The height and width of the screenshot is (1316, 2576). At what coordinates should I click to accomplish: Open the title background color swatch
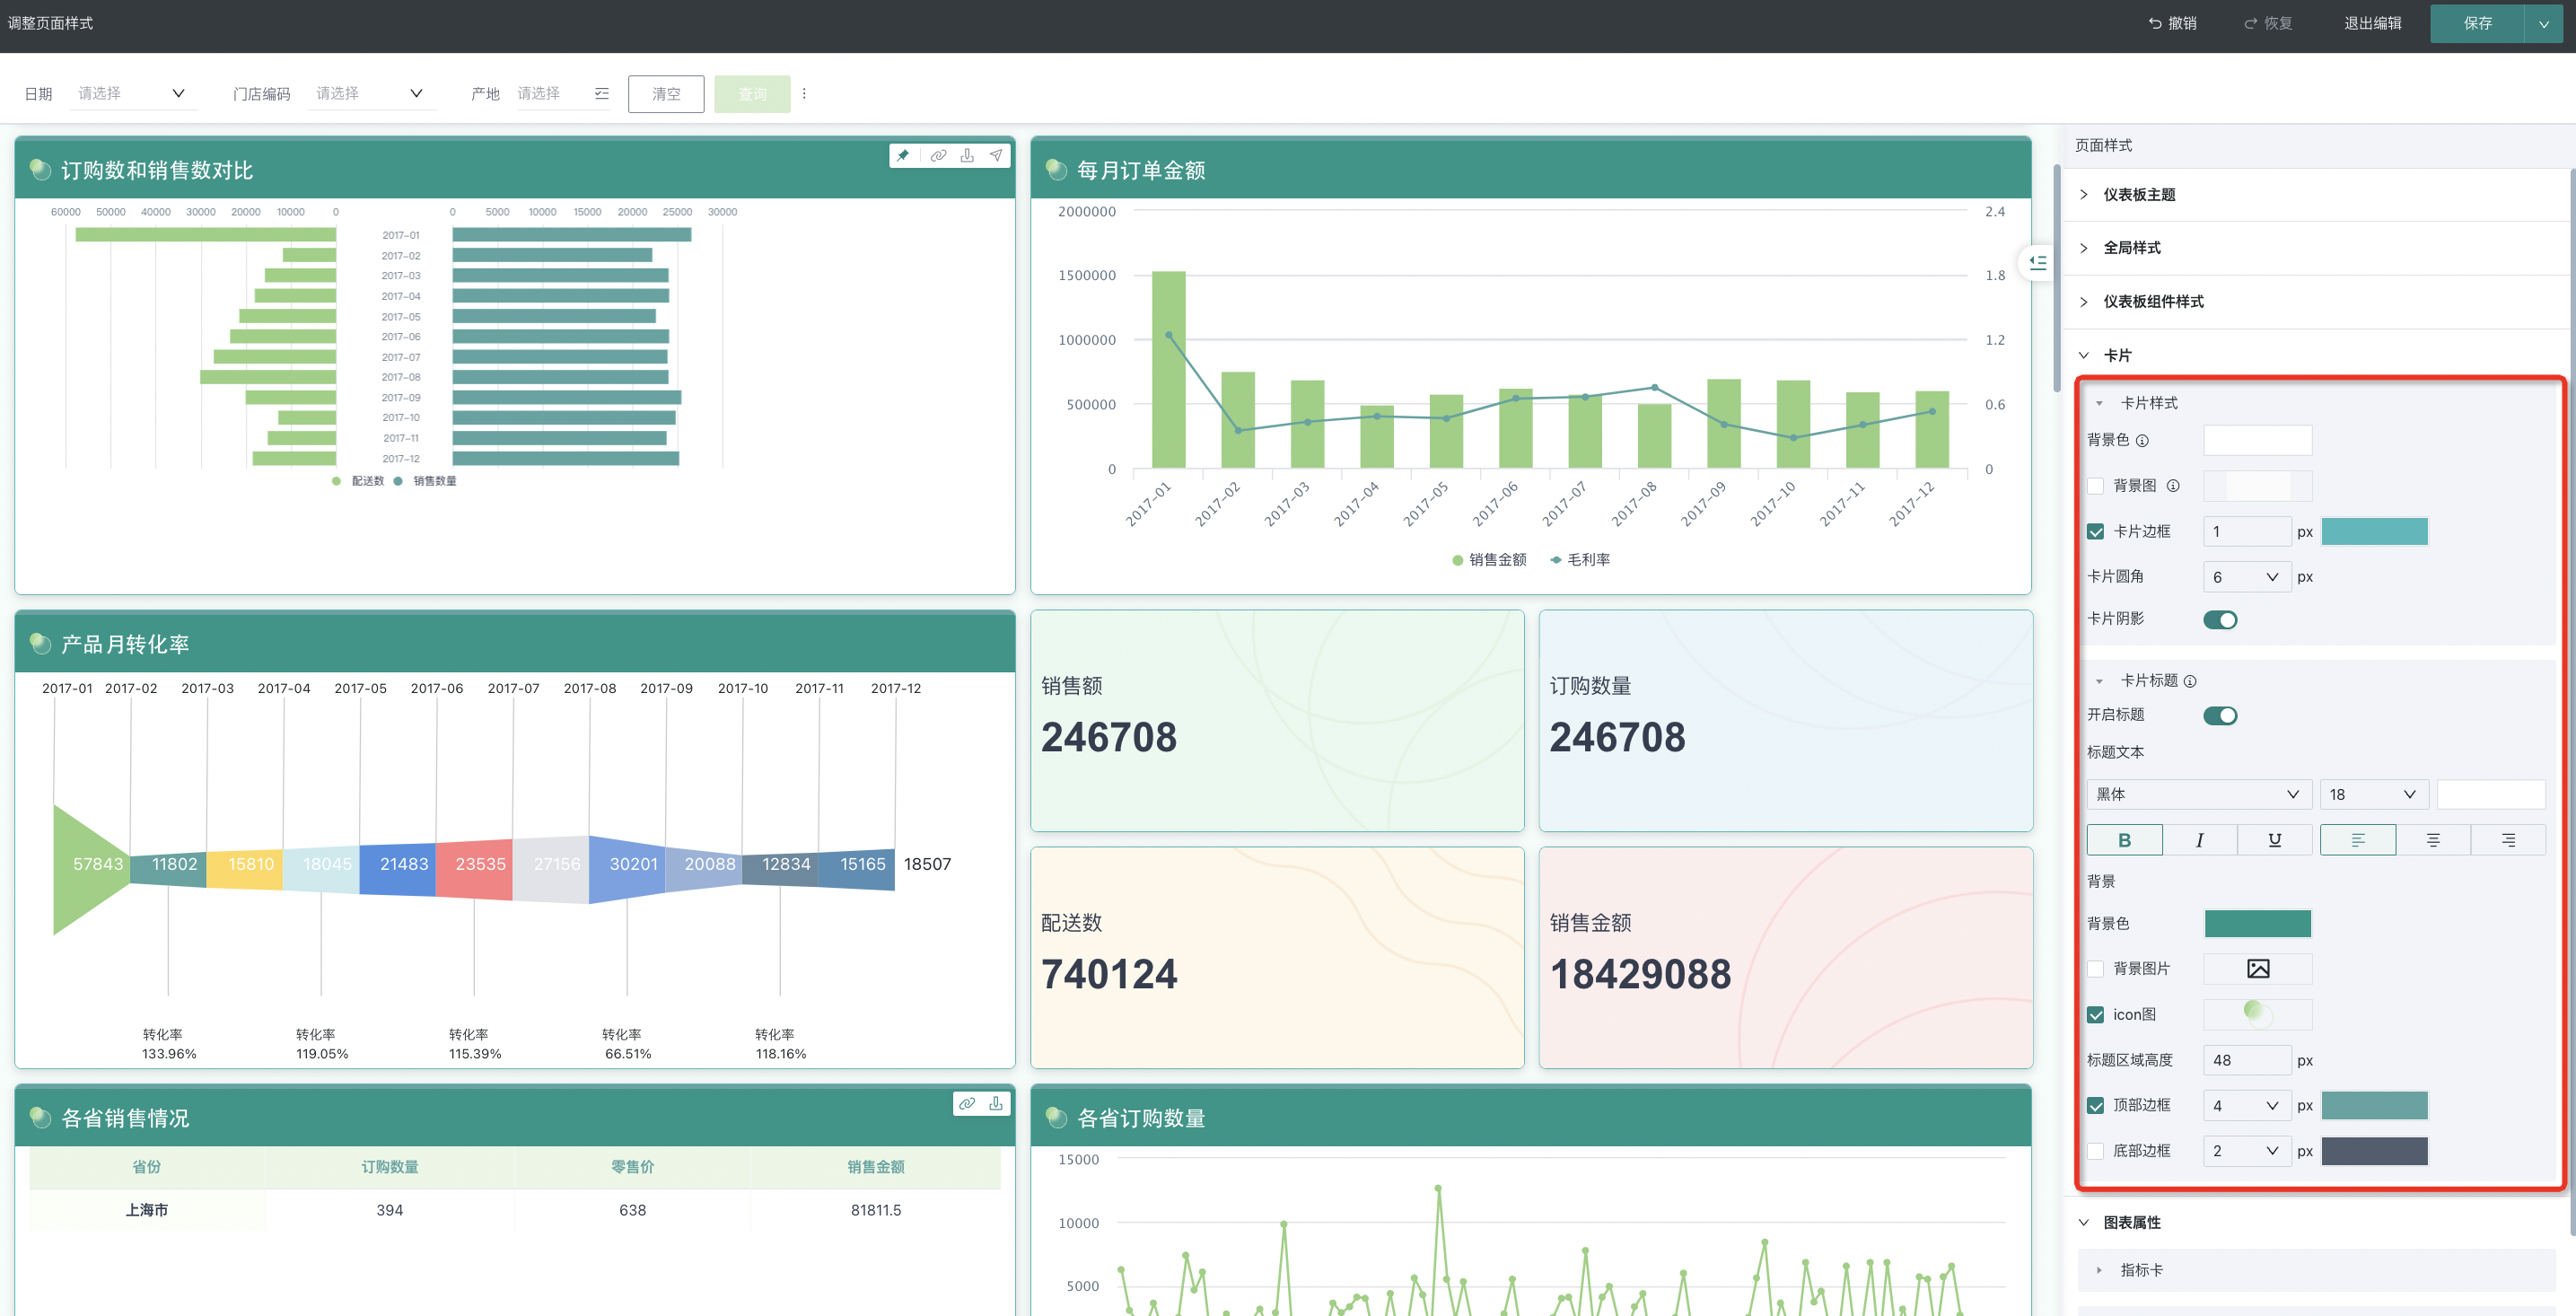[2257, 923]
